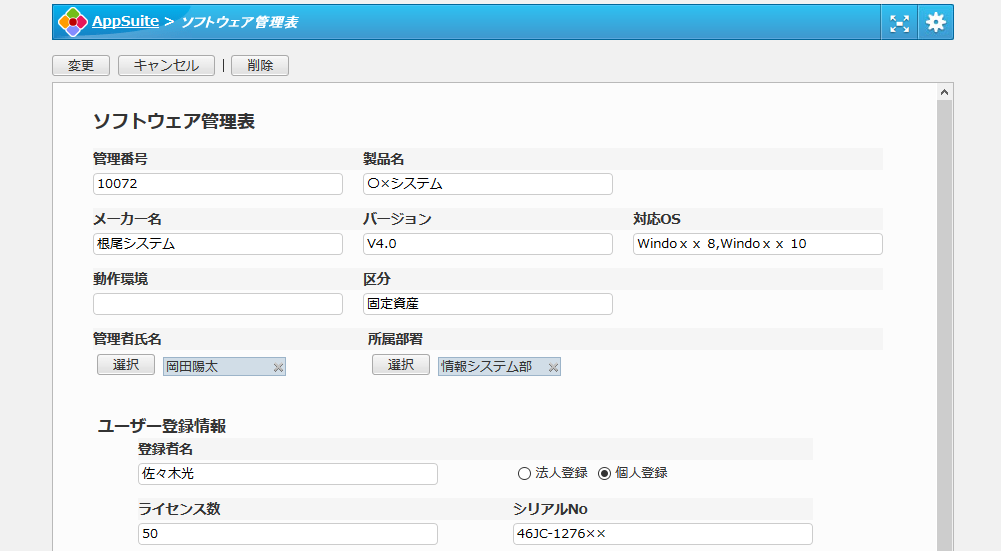
Task: Focus the 製品名 text field
Action: [x=488, y=184]
